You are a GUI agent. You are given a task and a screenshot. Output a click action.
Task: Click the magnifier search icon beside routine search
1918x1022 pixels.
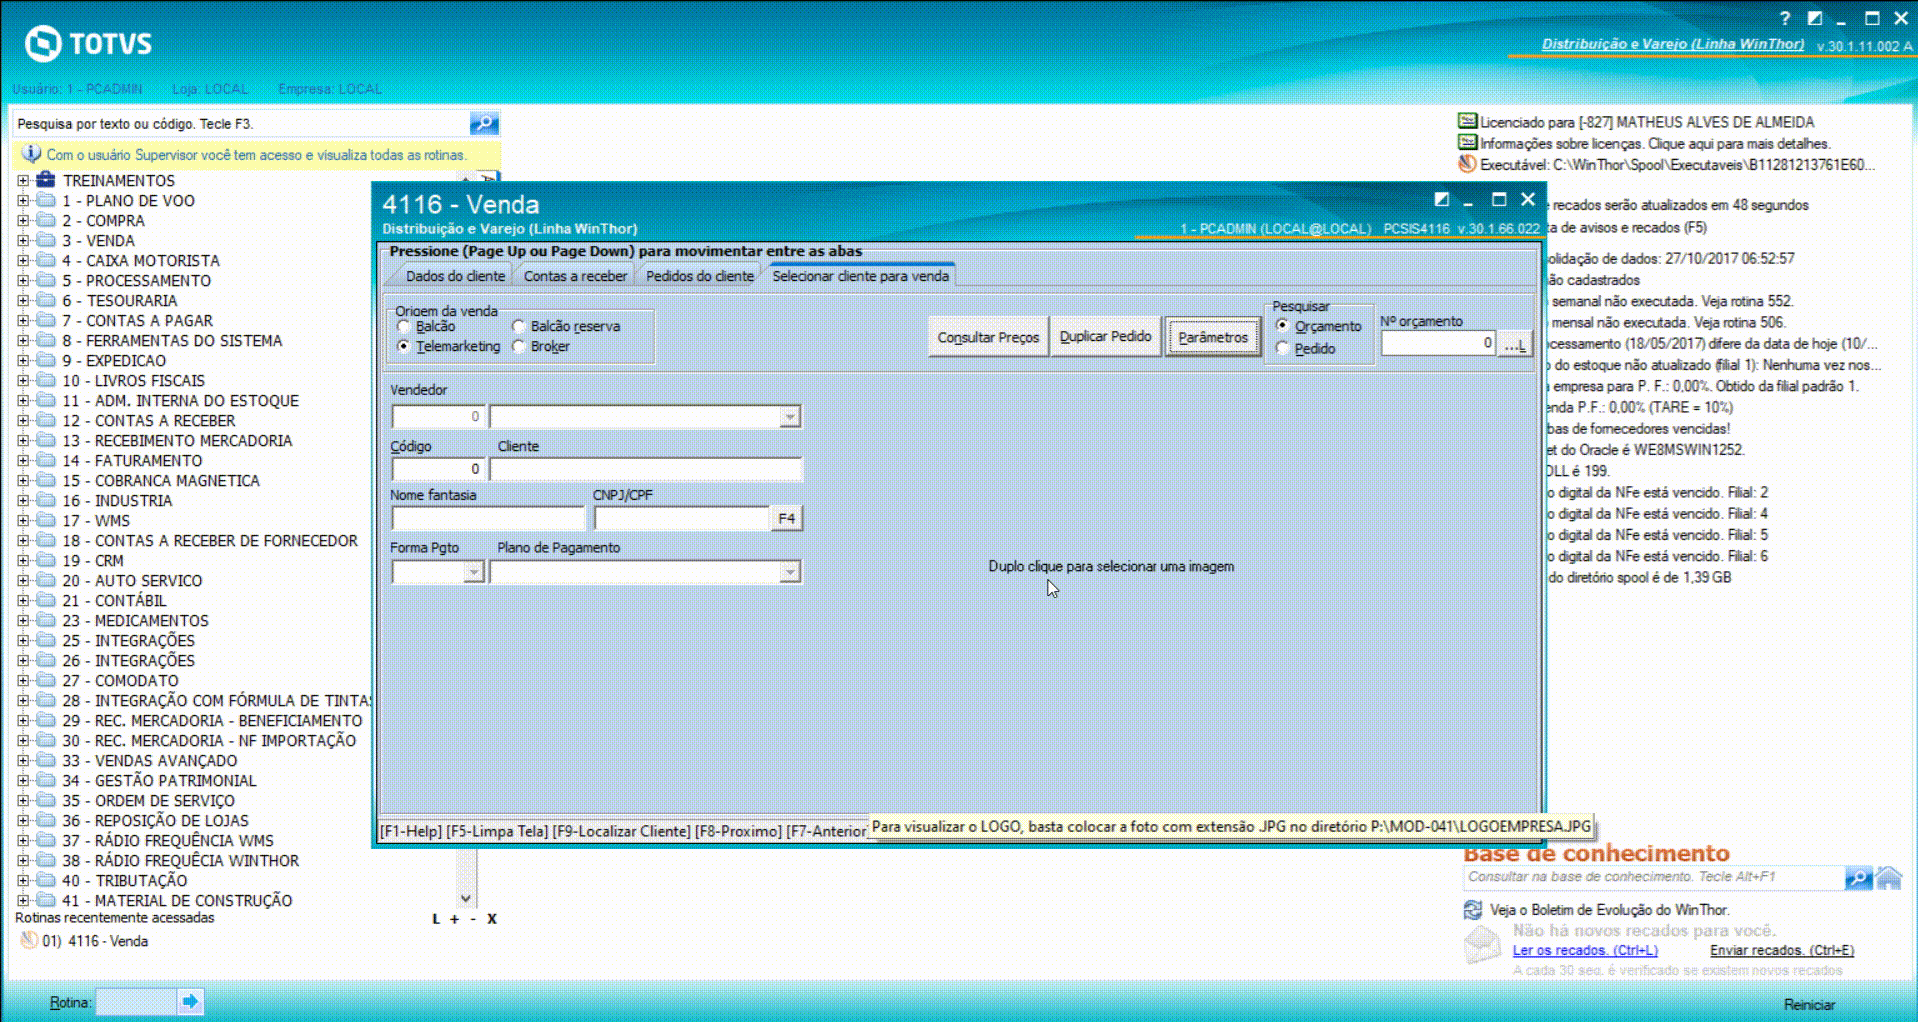[x=484, y=123]
